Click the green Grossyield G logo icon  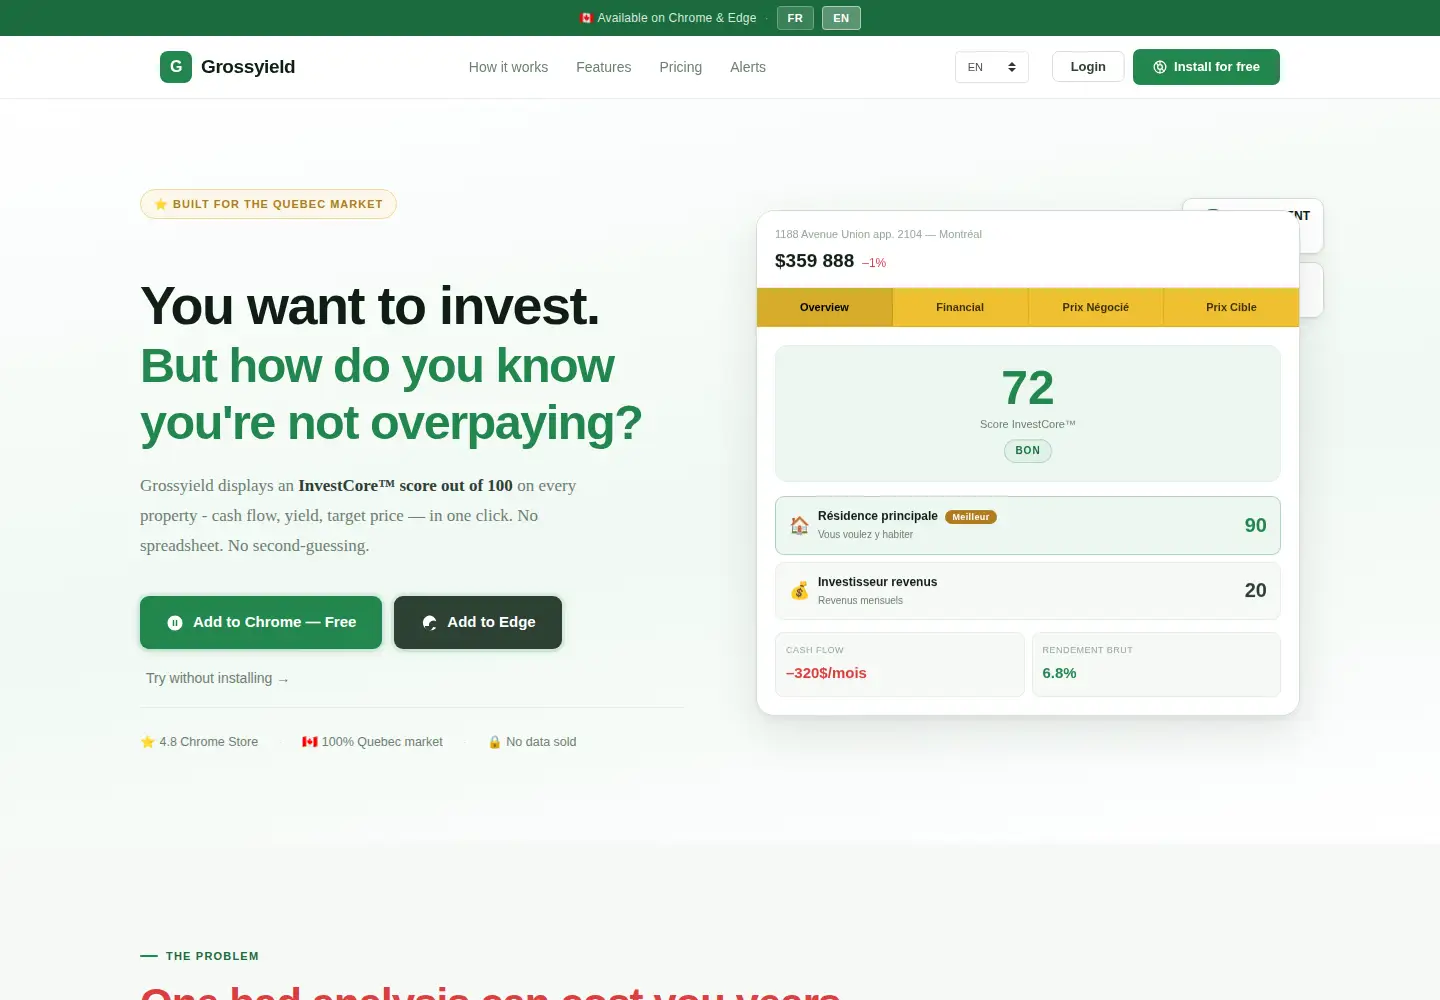click(176, 67)
